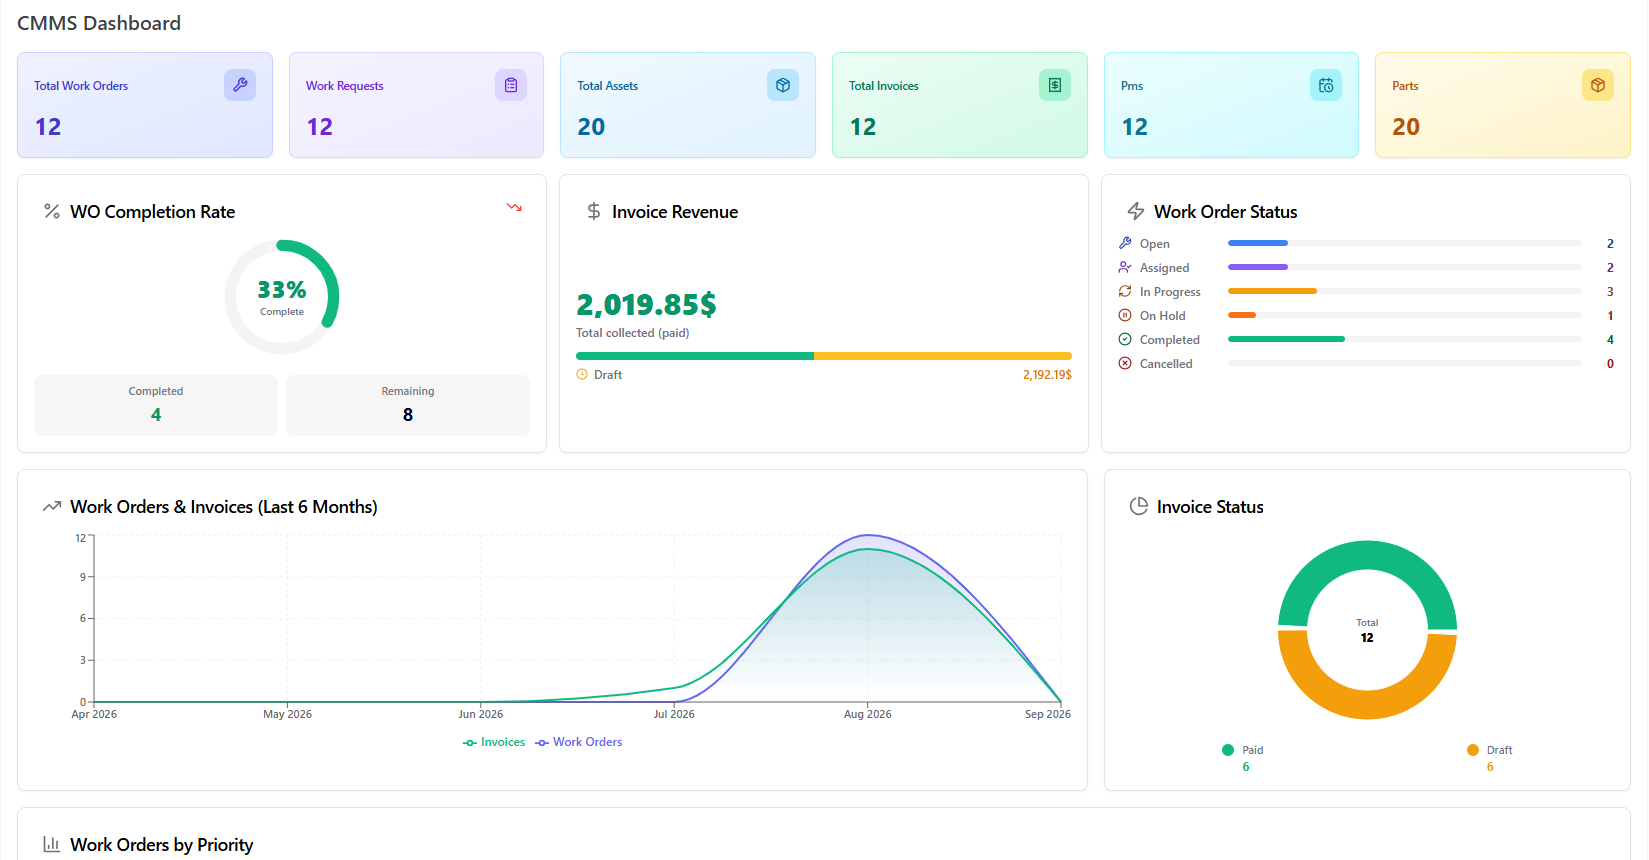This screenshot has width=1649, height=860.
Task: Click the CMMS Dashboard title
Action: [99, 23]
